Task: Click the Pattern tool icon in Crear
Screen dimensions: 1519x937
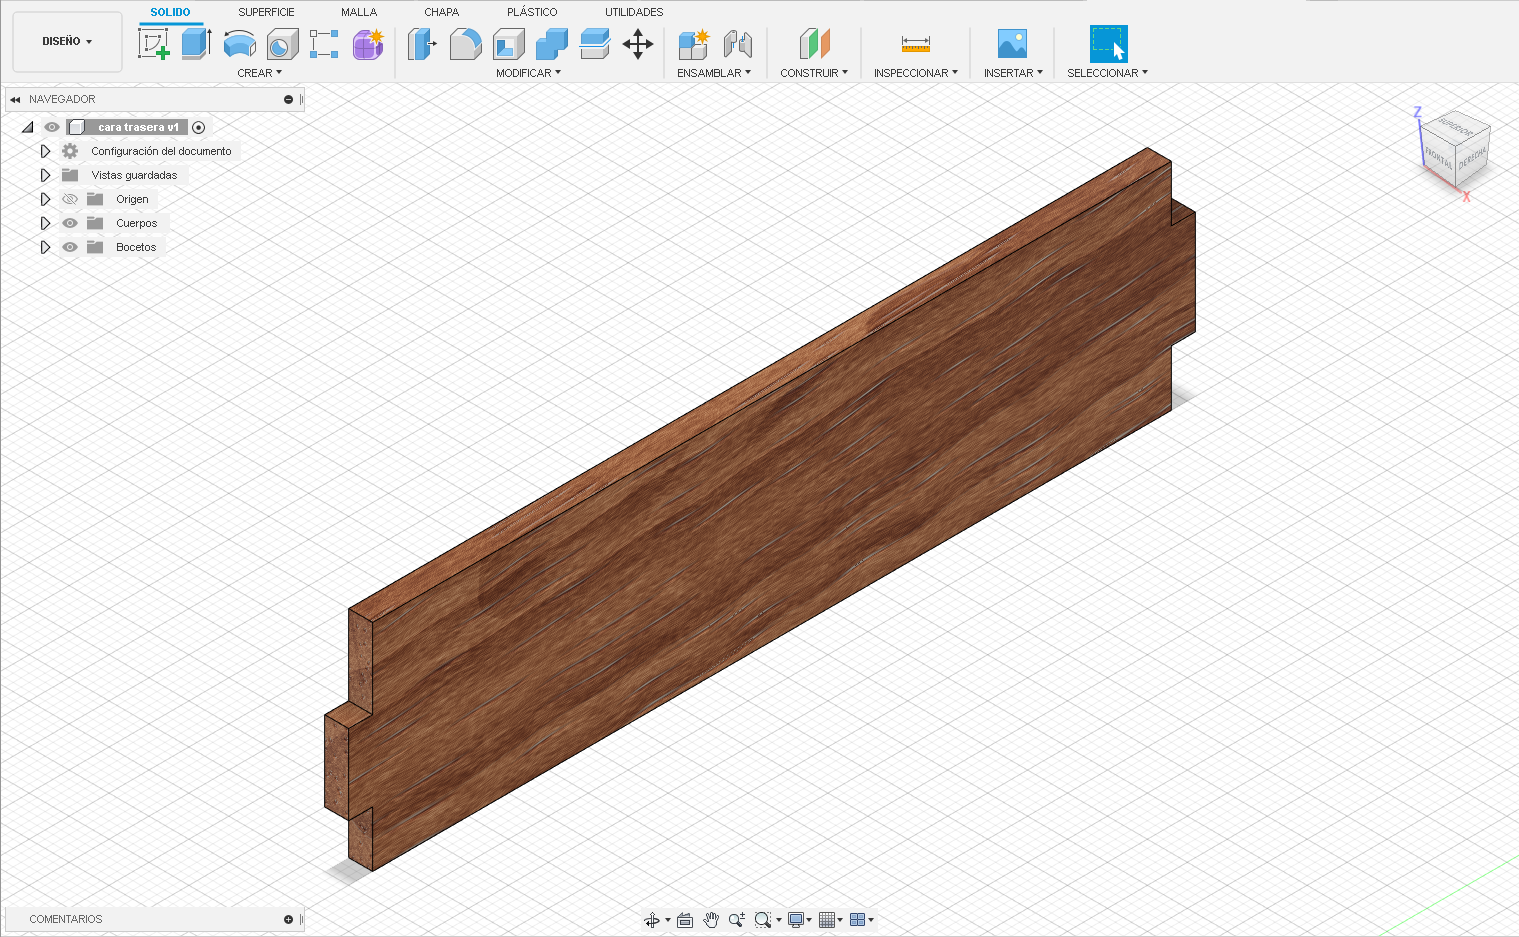Action: click(x=324, y=44)
